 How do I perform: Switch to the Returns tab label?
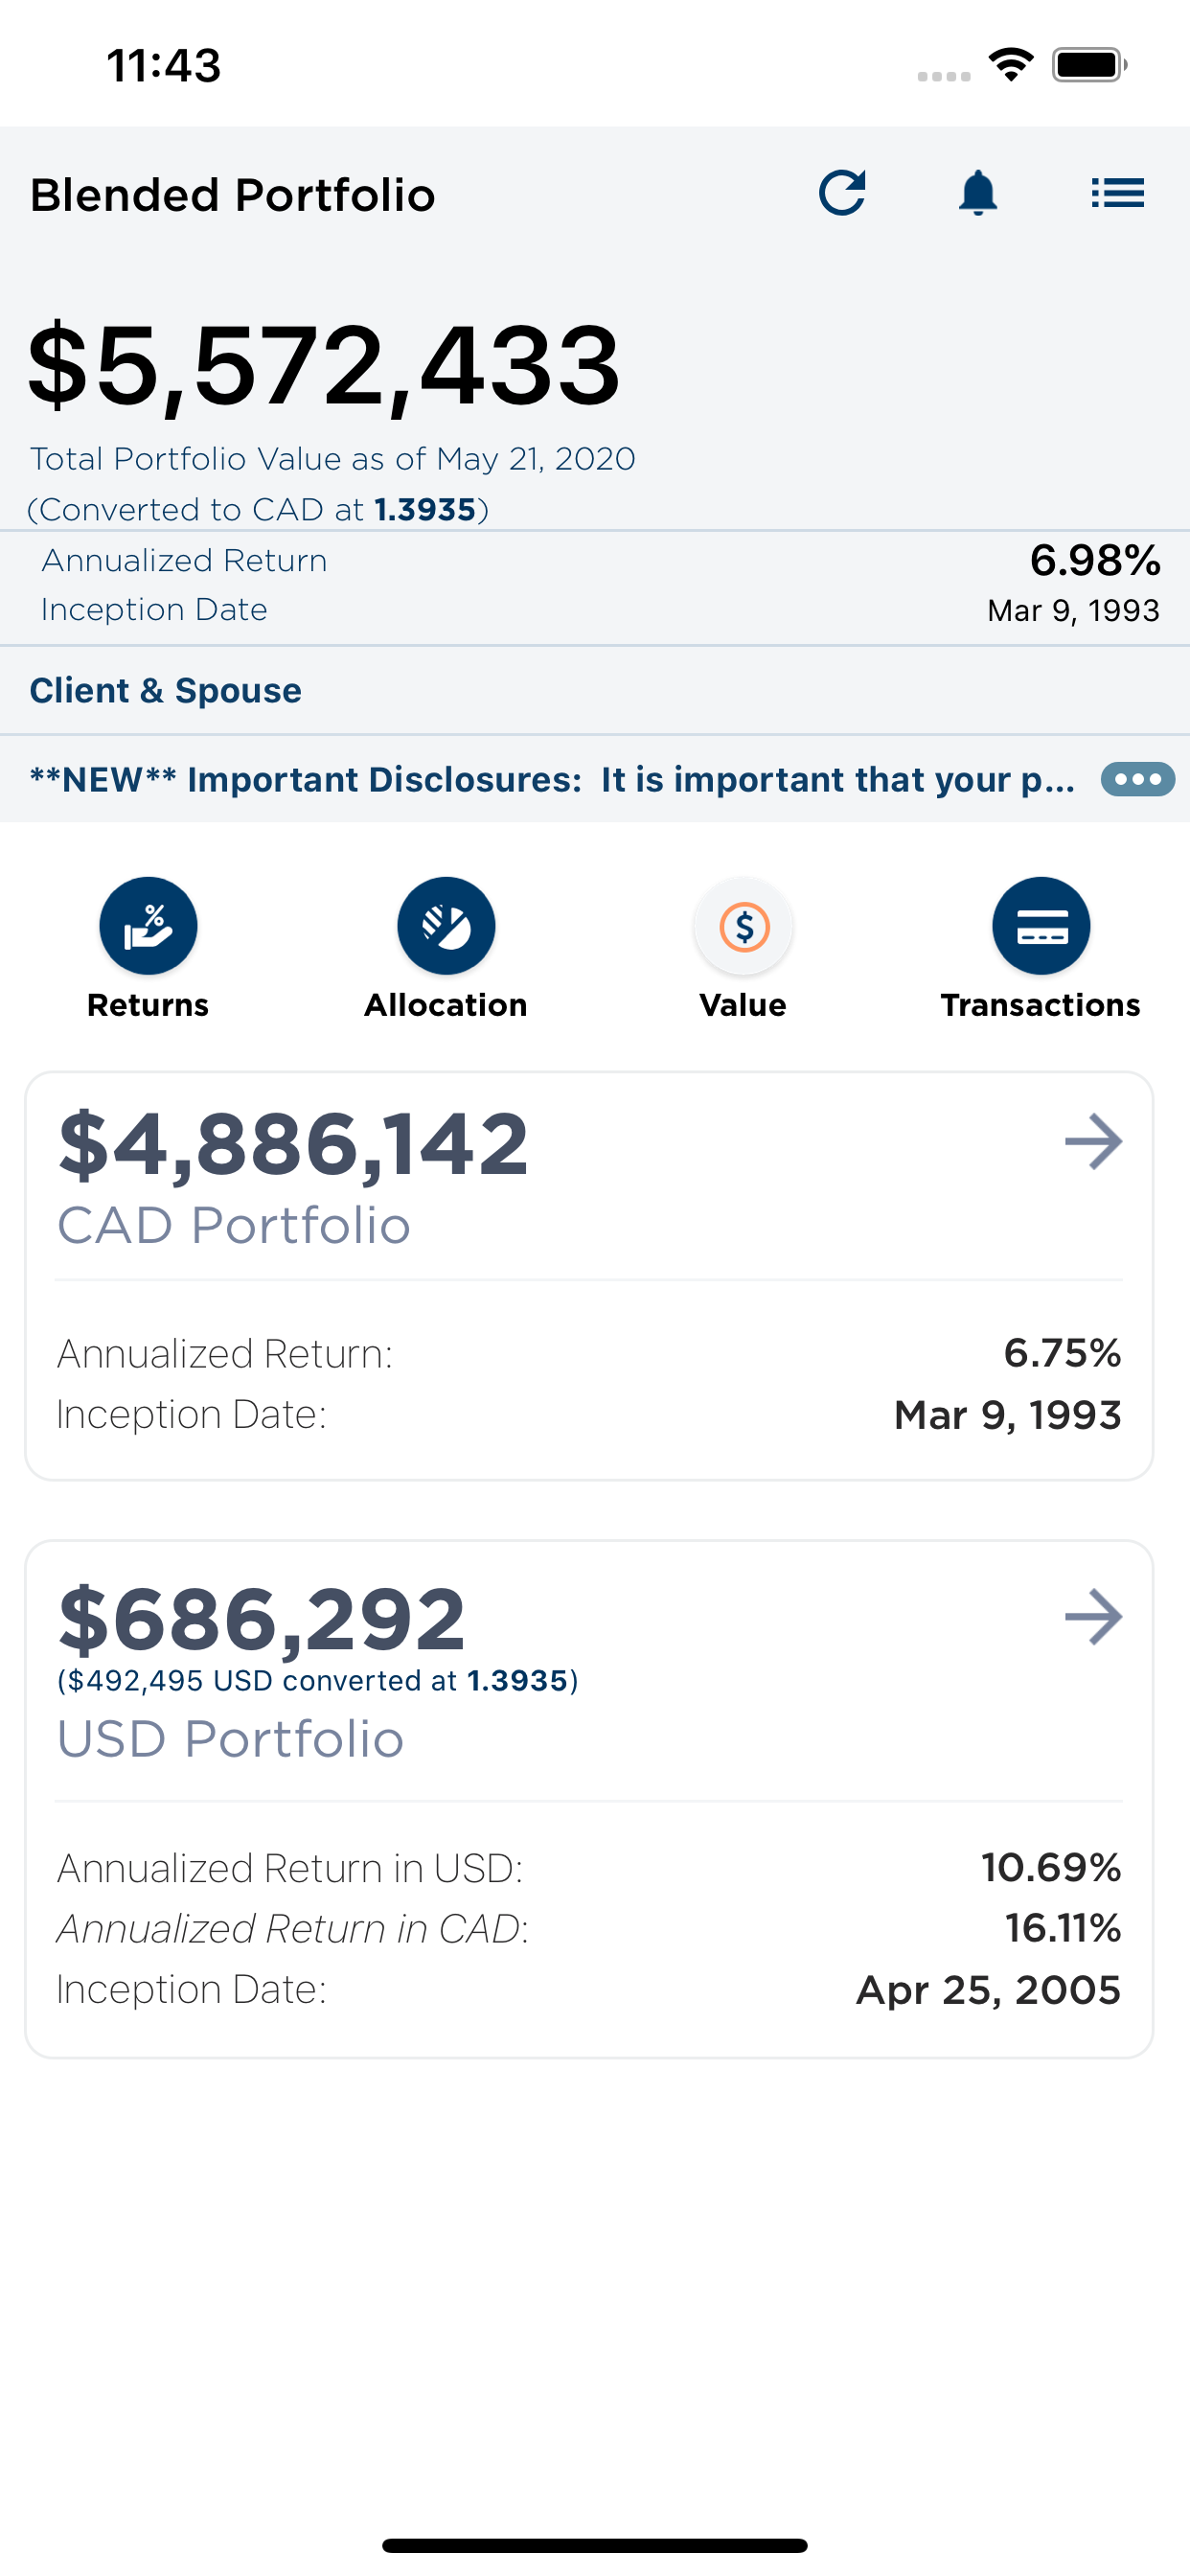coord(148,1005)
